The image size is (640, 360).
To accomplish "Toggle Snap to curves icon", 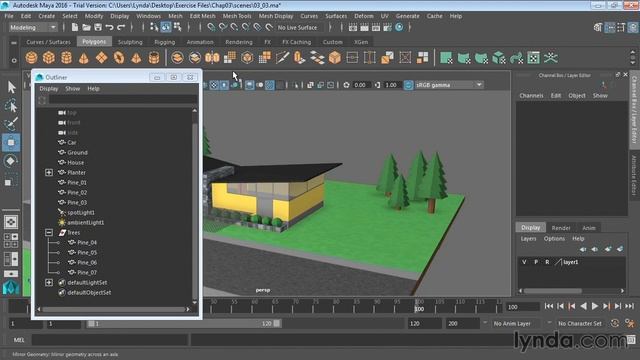I will (x=222, y=27).
